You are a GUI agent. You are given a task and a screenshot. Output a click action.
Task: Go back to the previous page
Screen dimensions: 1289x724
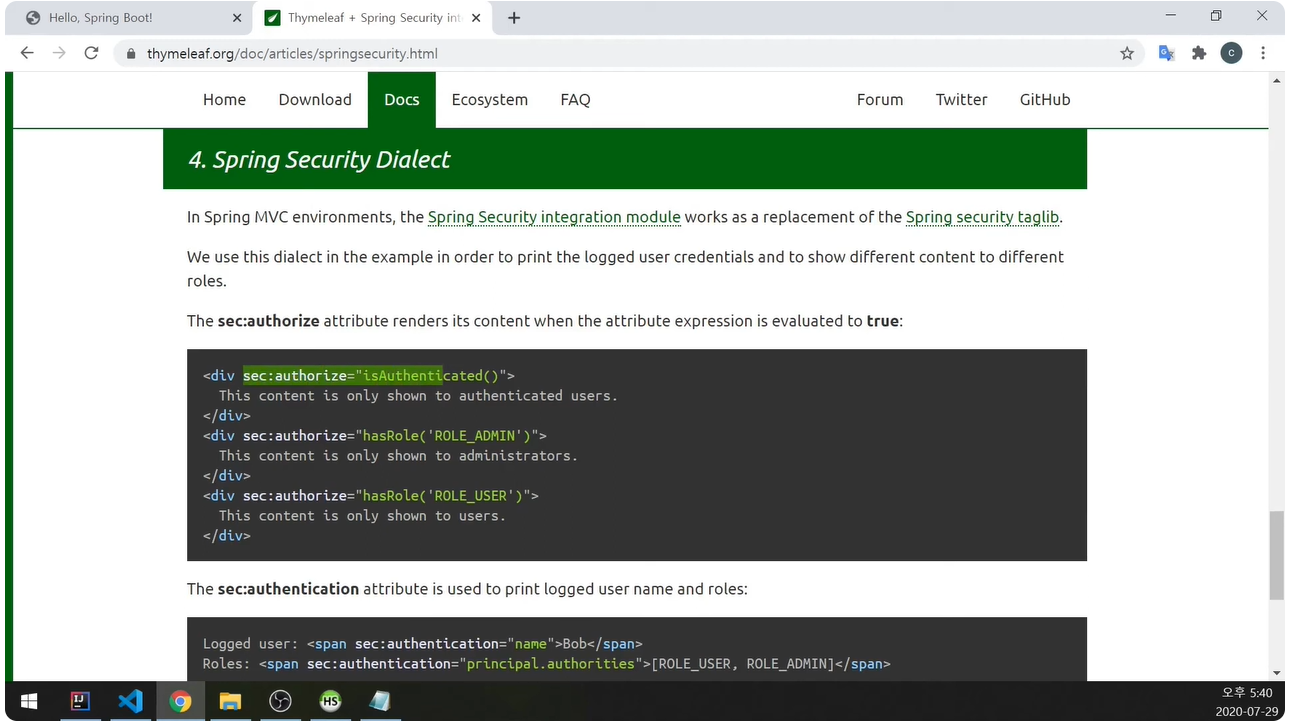(27, 53)
